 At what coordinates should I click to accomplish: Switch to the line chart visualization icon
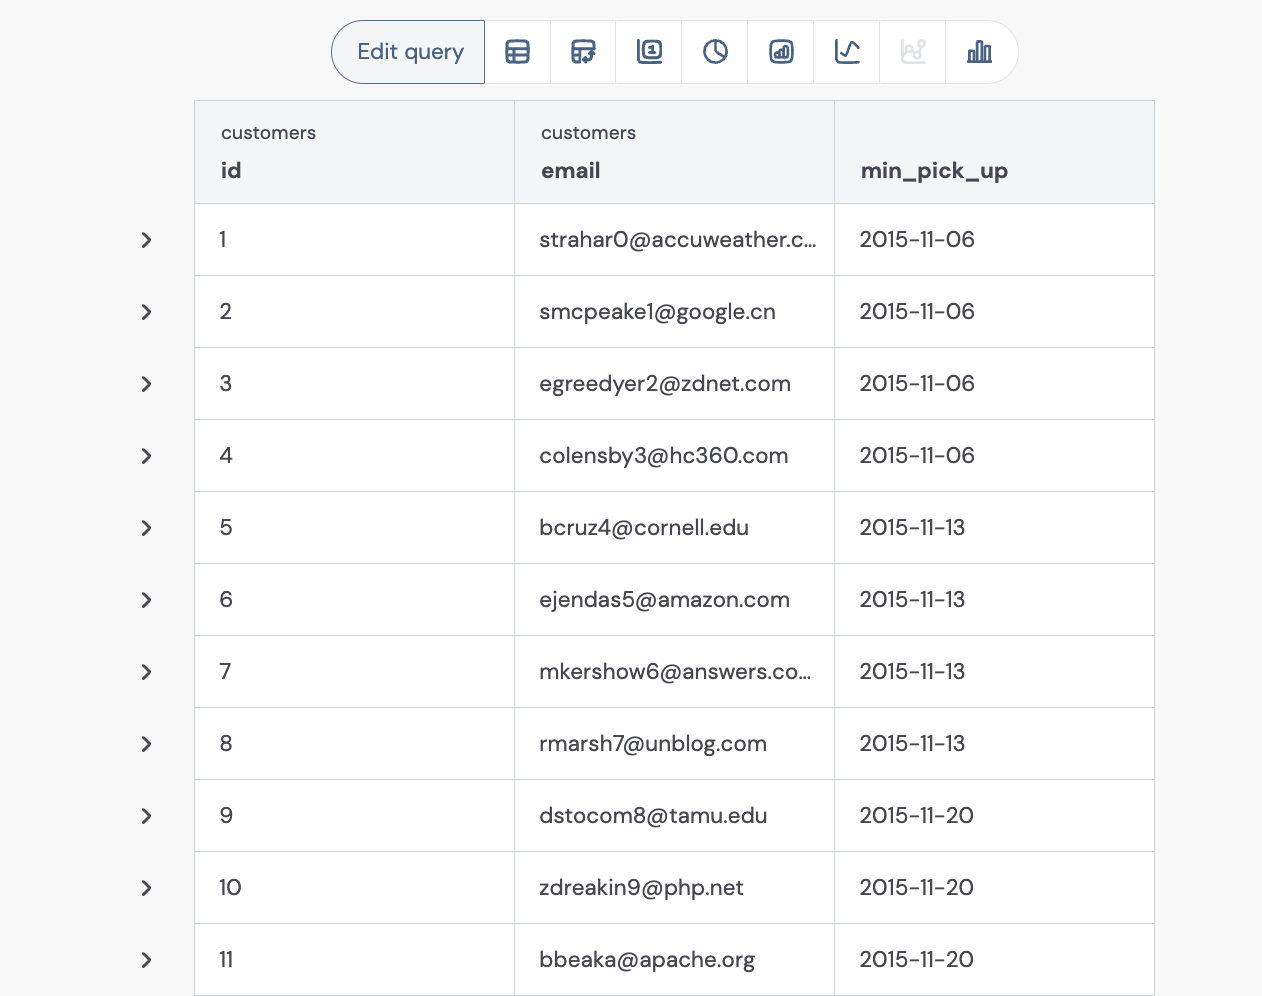pyautogui.click(x=848, y=52)
